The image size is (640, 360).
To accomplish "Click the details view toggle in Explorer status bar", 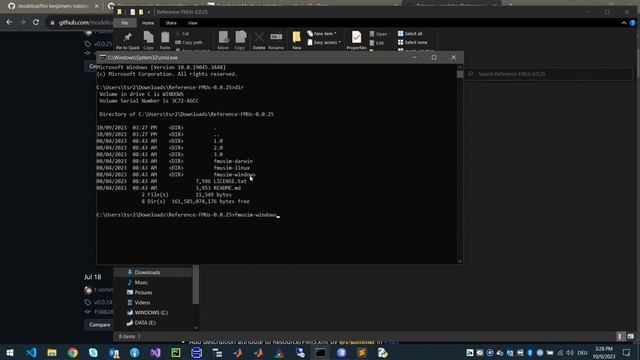I will tap(620, 336).
